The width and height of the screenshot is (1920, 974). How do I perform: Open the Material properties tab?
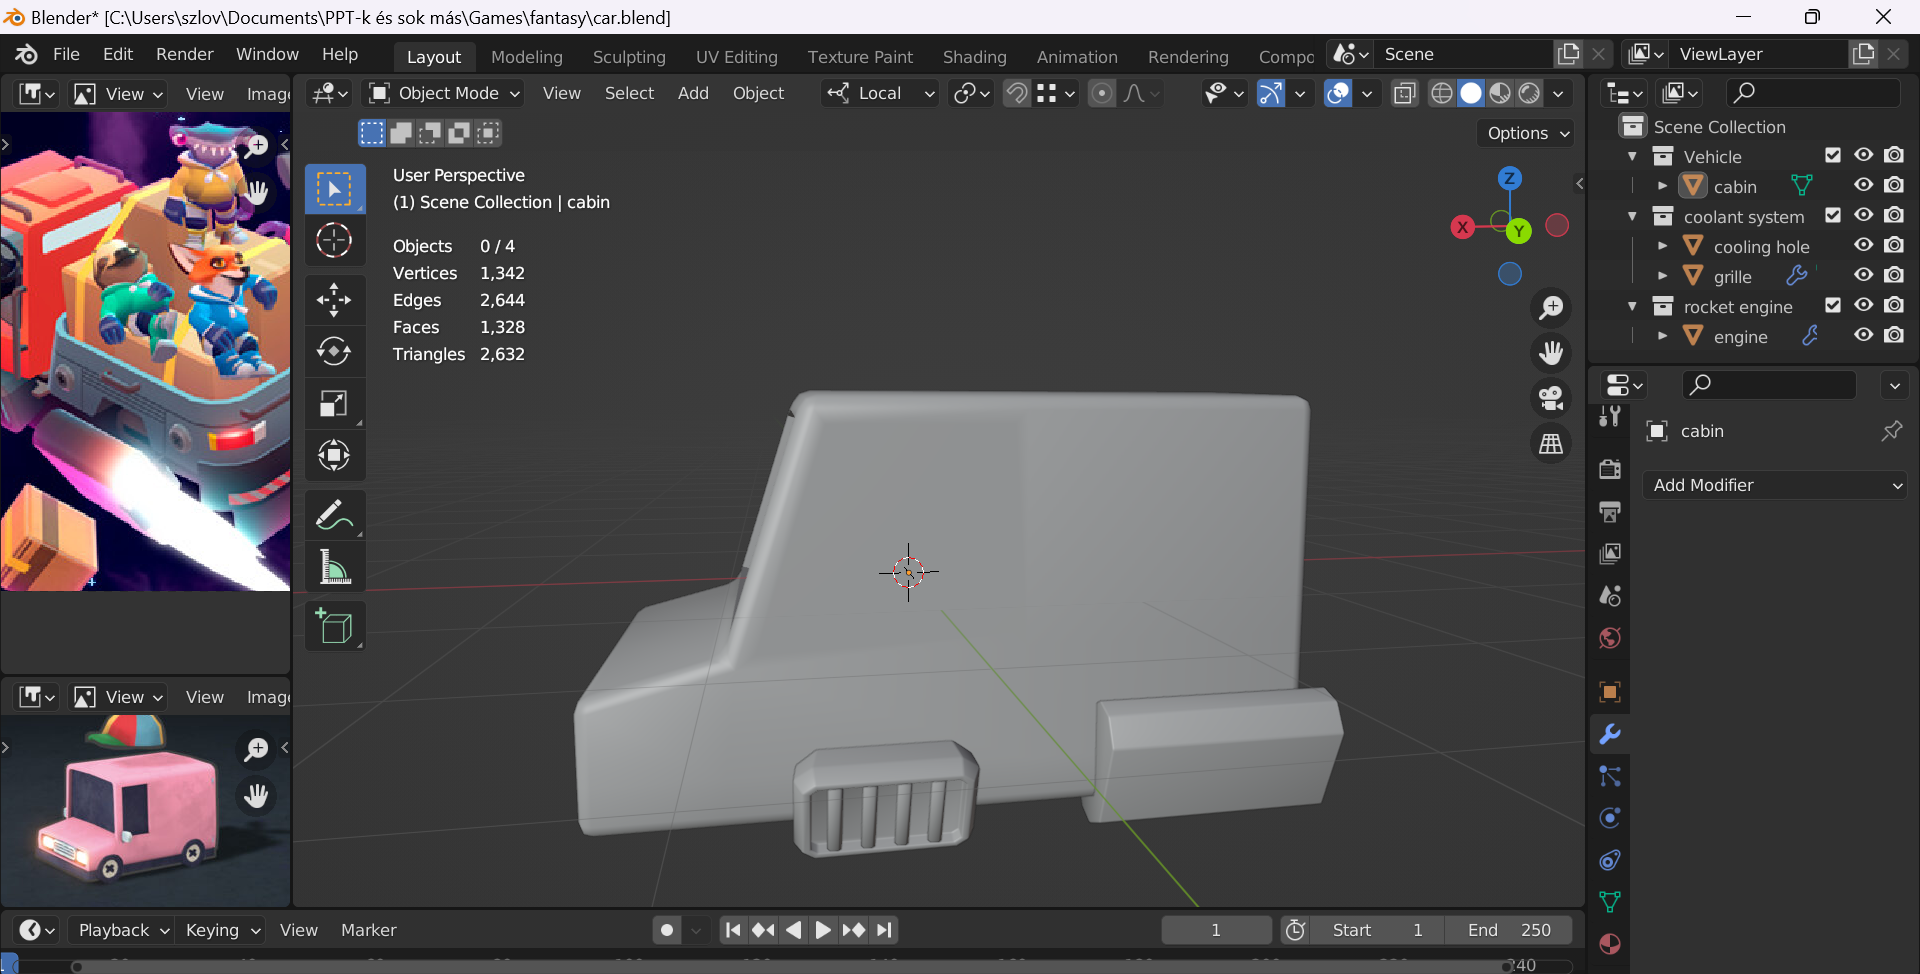[1610, 944]
